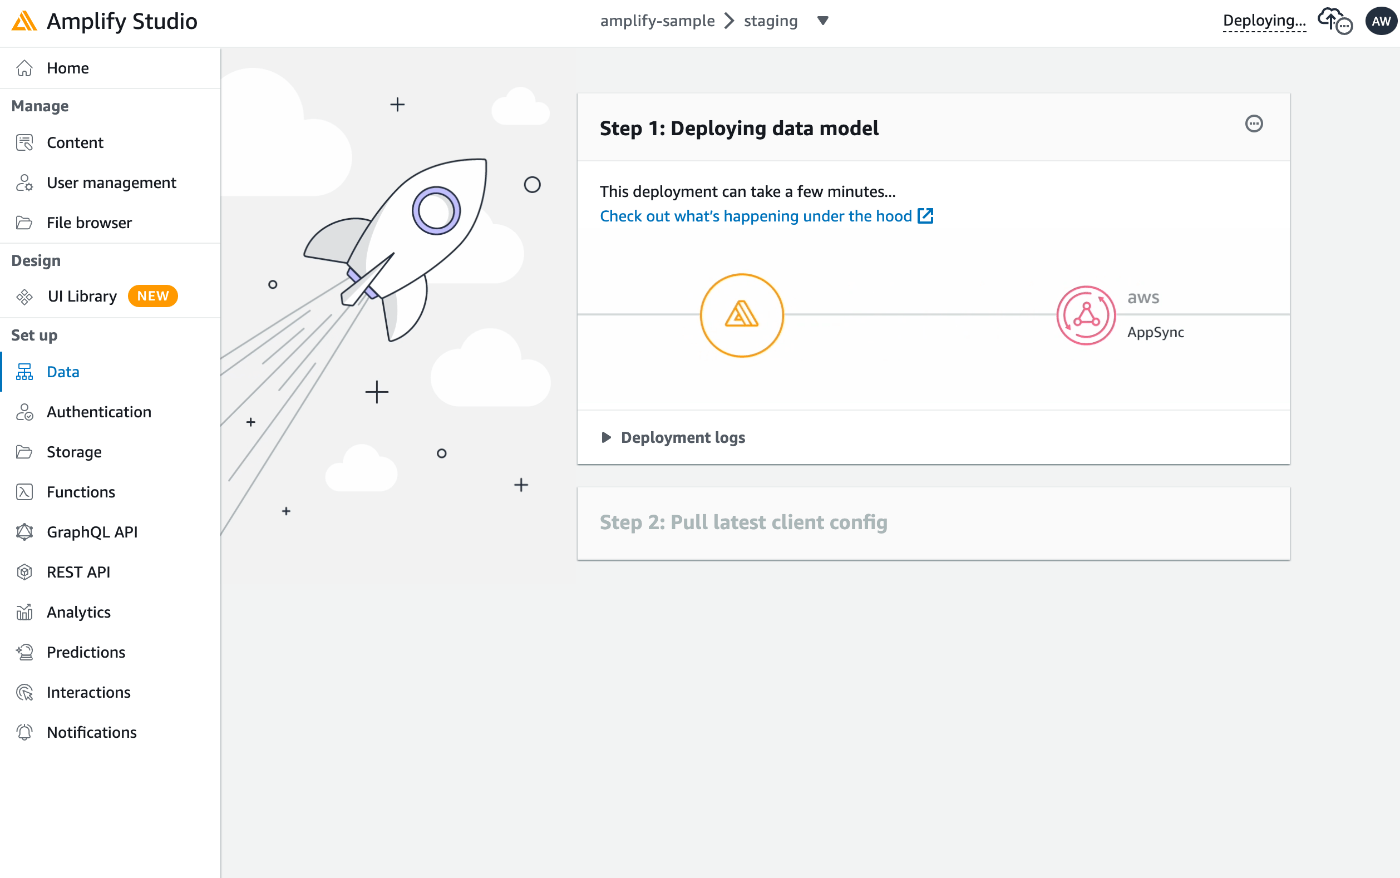Click 'Step 1: Deploying data model' heading
The image size is (1400, 878).
(x=739, y=128)
